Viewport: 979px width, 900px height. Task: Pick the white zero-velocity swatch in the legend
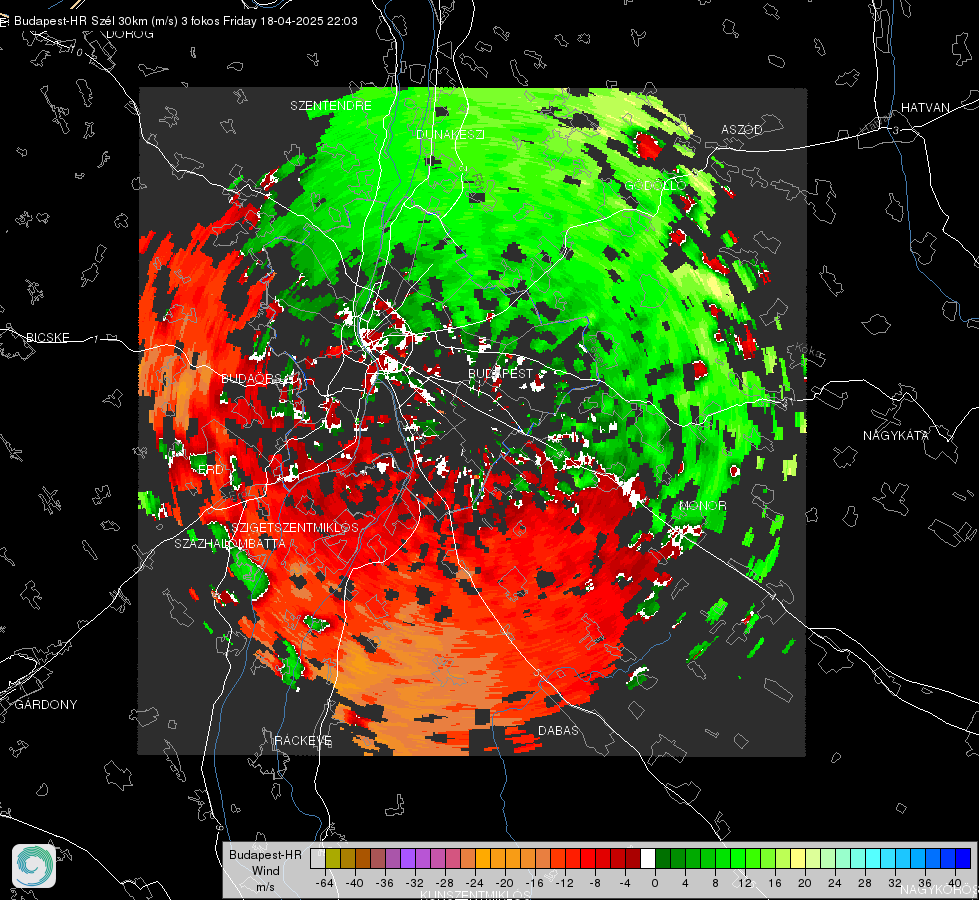(x=648, y=858)
